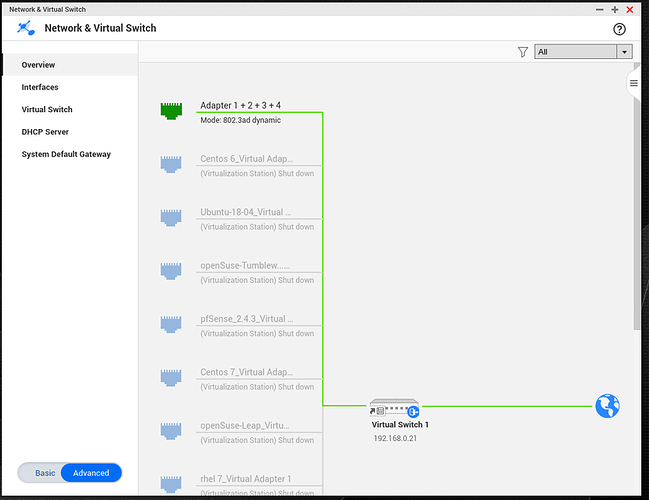Switch to Basic mode
The width and height of the screenshot is (649, 500).
[45, 473]
